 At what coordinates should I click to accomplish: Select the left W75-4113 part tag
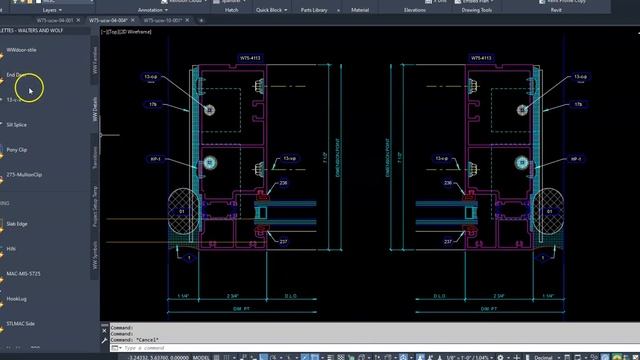point(250,58)
